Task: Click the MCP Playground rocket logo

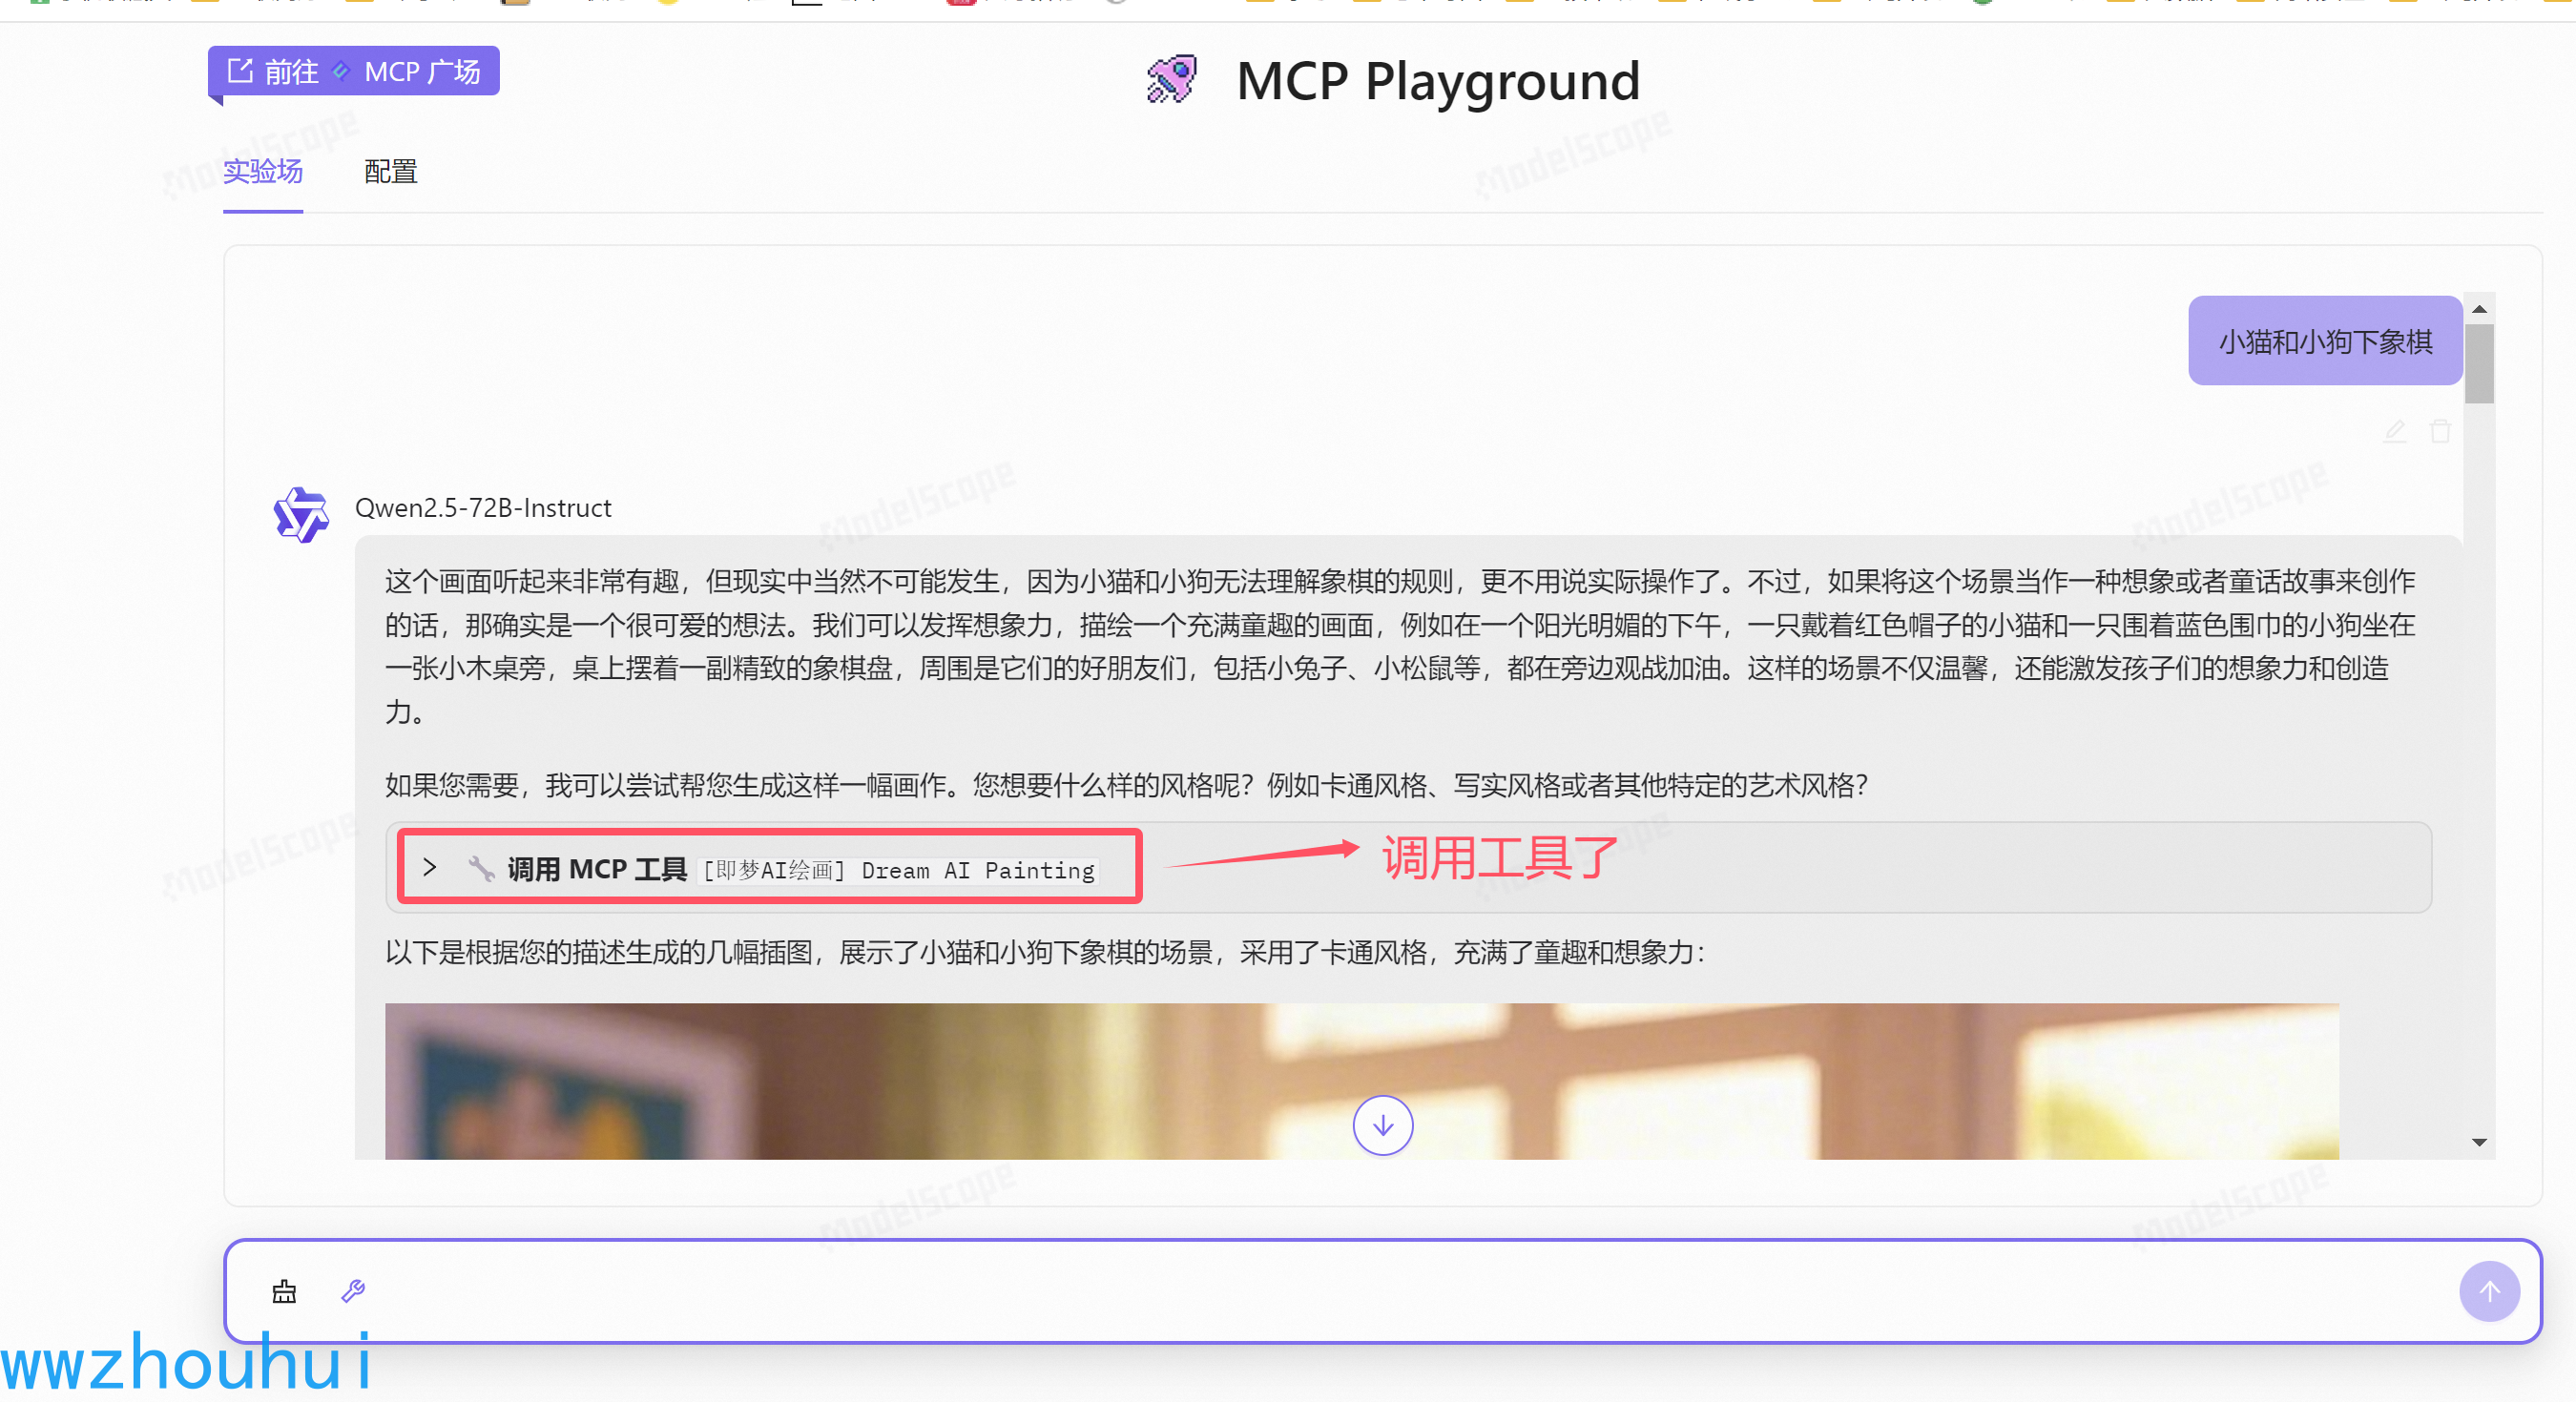Action: point(1173,79)
